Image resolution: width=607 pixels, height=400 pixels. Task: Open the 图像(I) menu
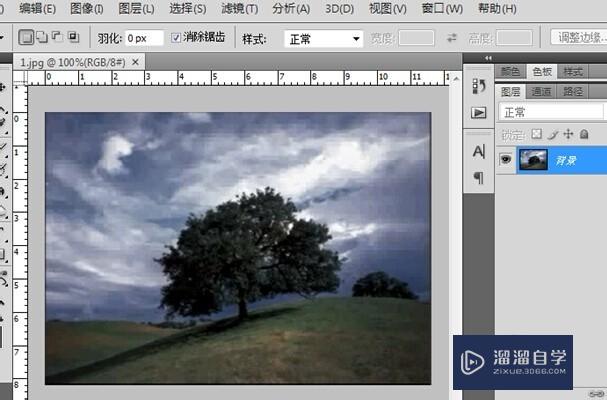pyautogui.click(x=87, y=9)
